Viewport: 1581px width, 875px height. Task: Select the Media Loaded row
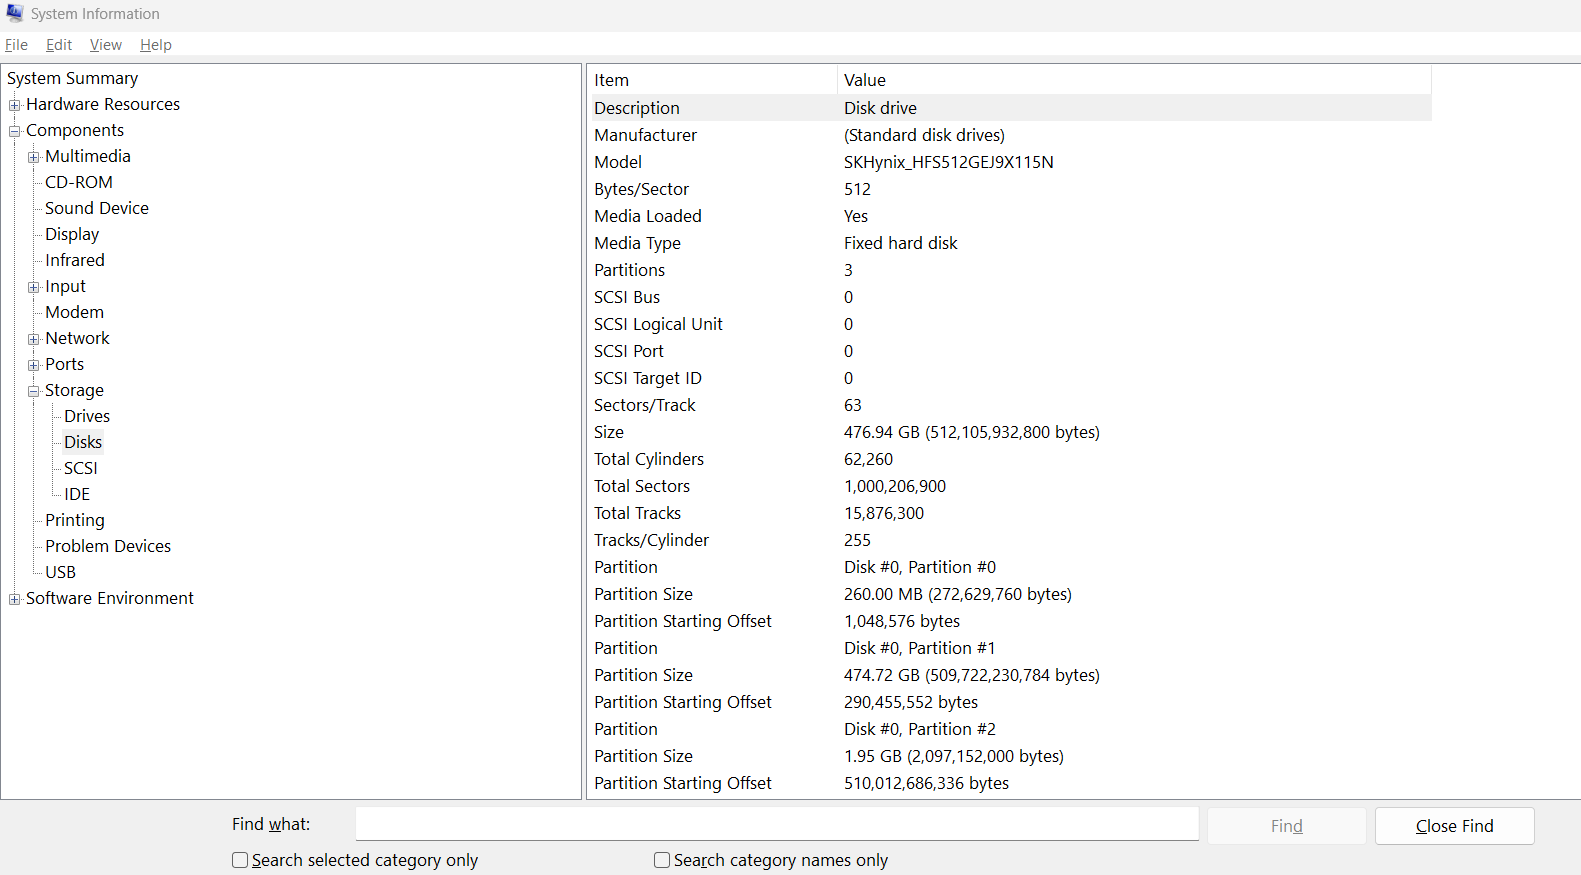(x=1010, y=216)
